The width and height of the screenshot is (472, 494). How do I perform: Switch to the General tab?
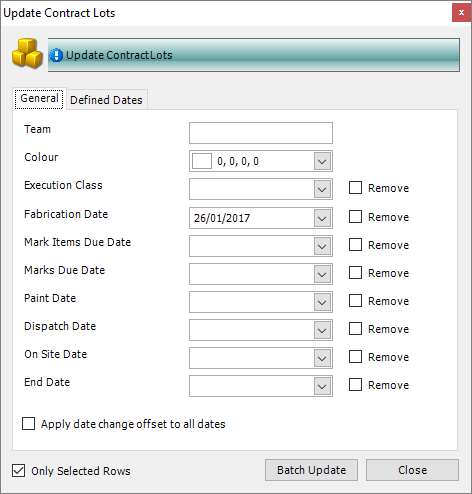coord(39,98)
